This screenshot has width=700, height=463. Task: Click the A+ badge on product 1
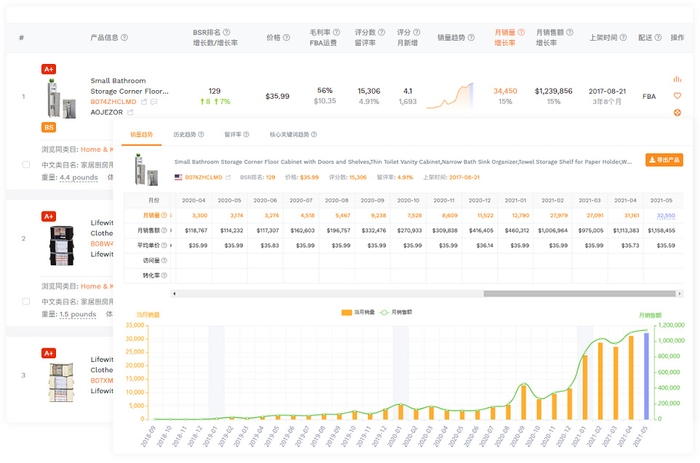click(49, 69)
